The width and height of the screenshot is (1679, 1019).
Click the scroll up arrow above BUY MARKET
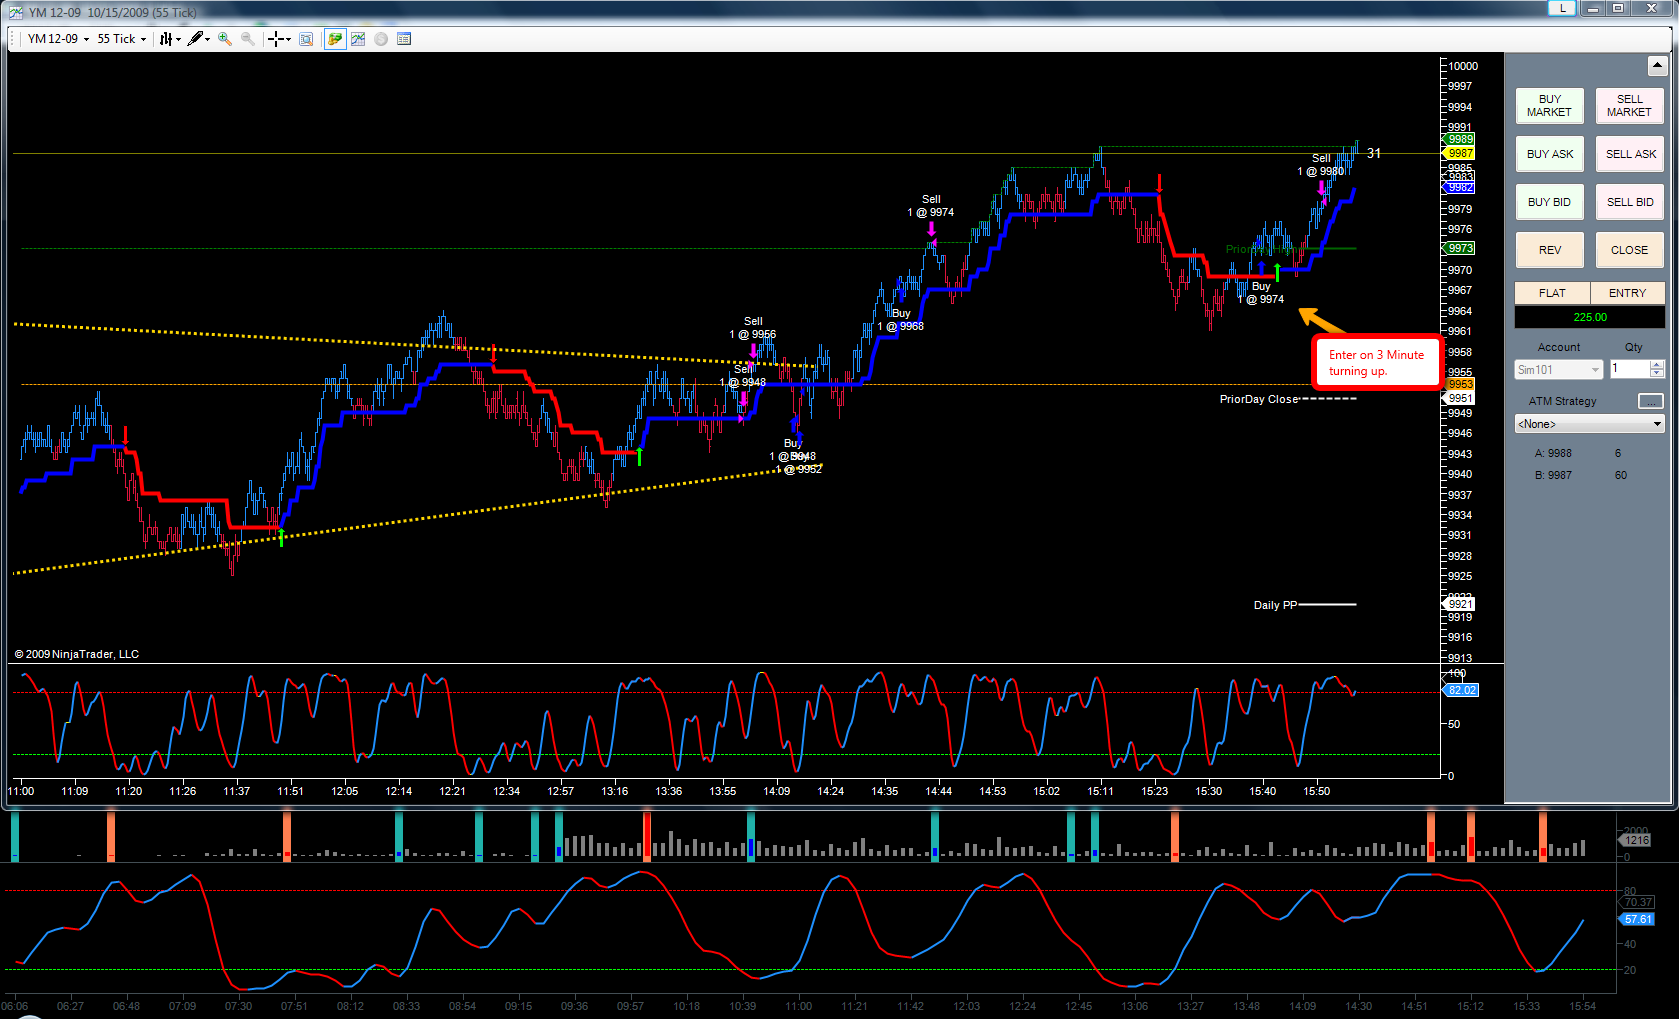1657,66
